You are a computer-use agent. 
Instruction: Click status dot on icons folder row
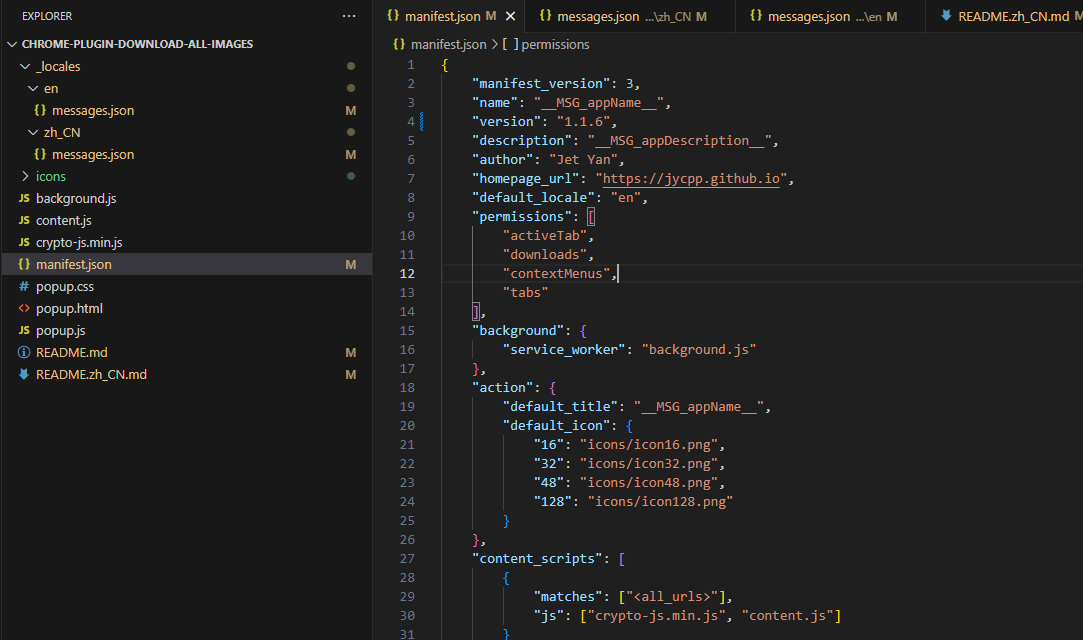(x=351, y=176)
